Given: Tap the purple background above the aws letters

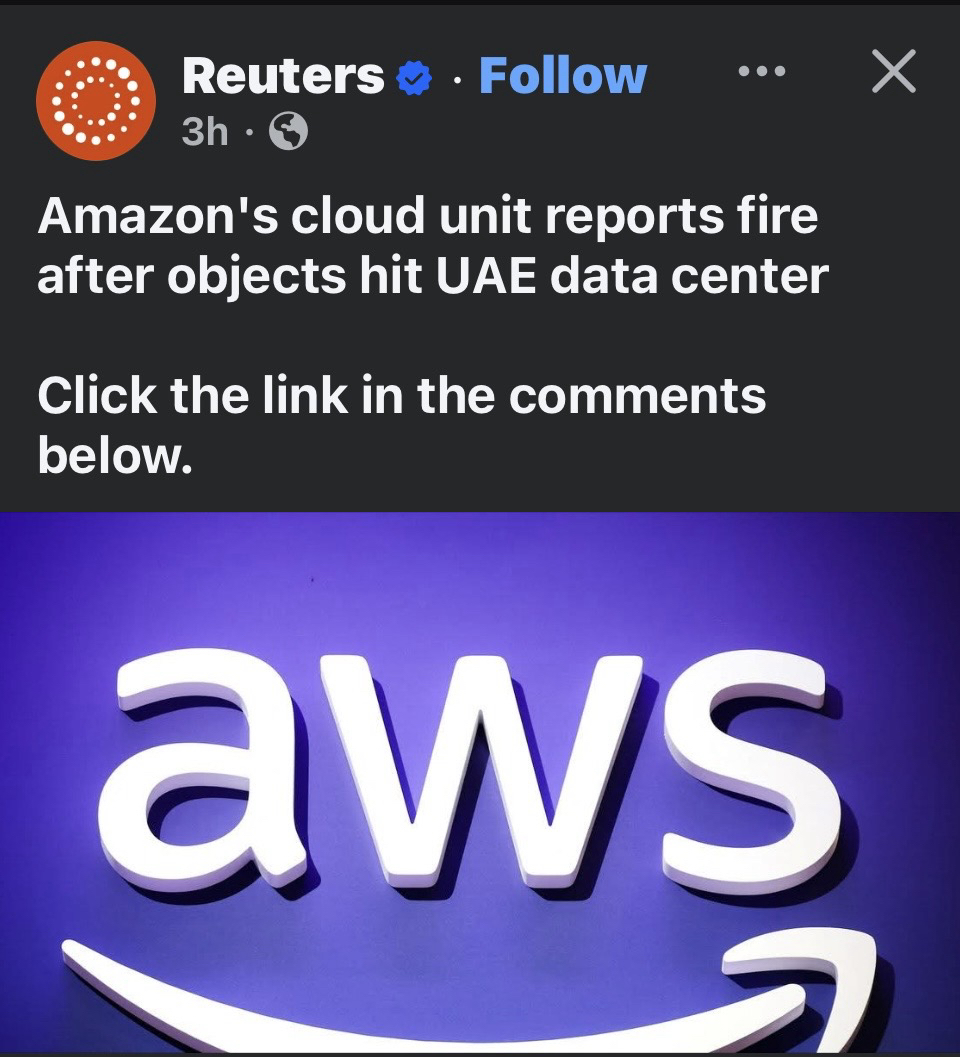Looking at the screenshot, I should [480, 580].
